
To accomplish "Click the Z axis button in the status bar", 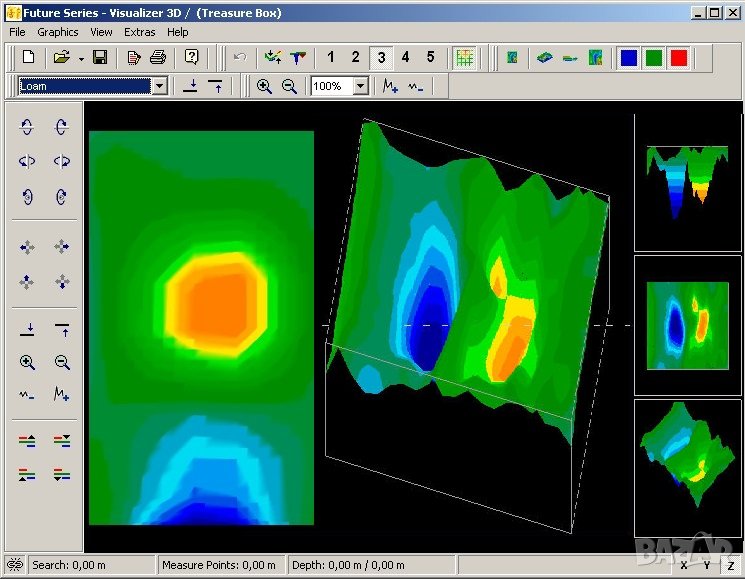I will [731, 566].
